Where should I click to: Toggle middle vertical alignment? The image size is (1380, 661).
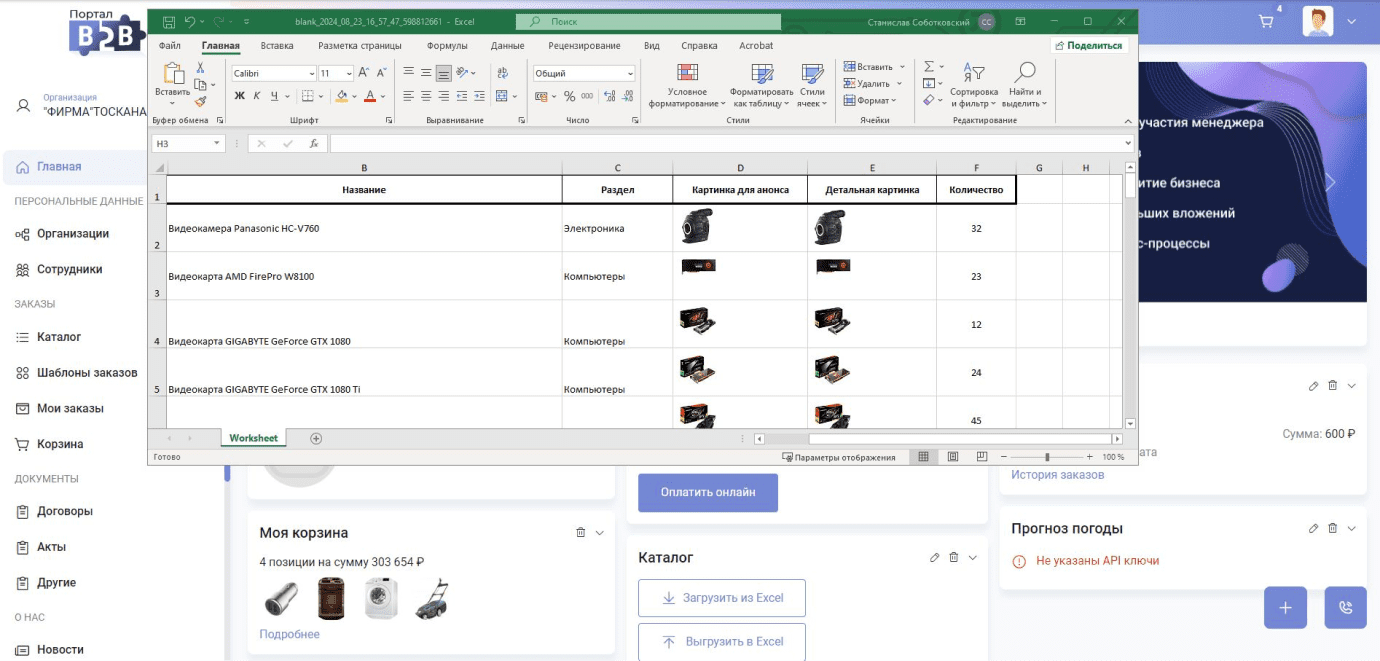point(426,73)
